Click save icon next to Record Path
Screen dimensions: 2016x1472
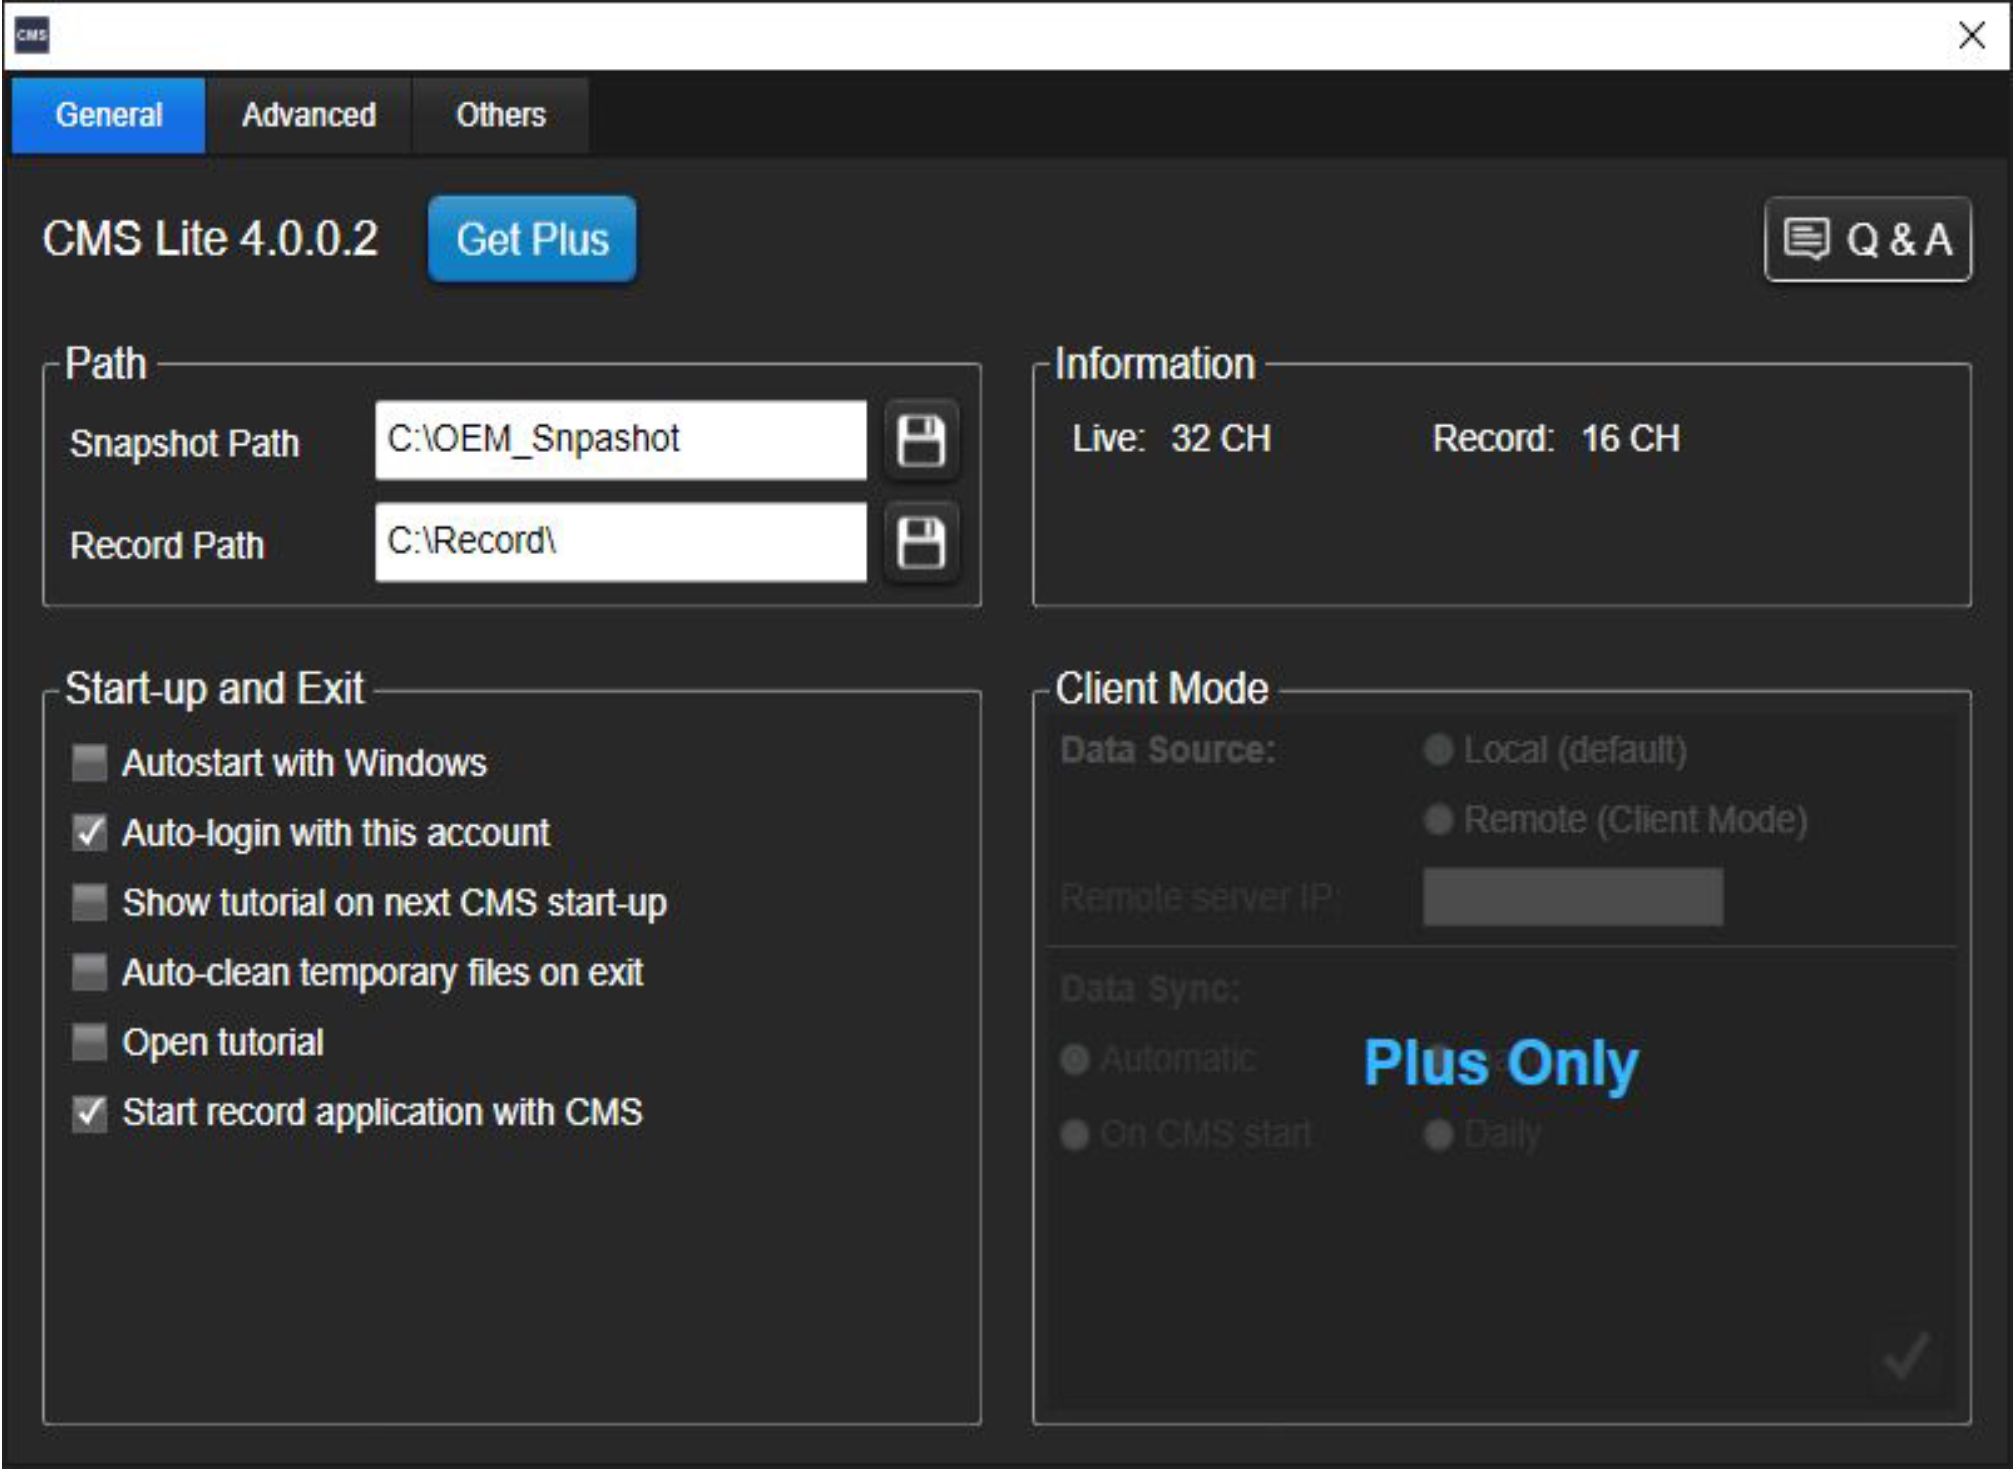(x=920, y=543)
